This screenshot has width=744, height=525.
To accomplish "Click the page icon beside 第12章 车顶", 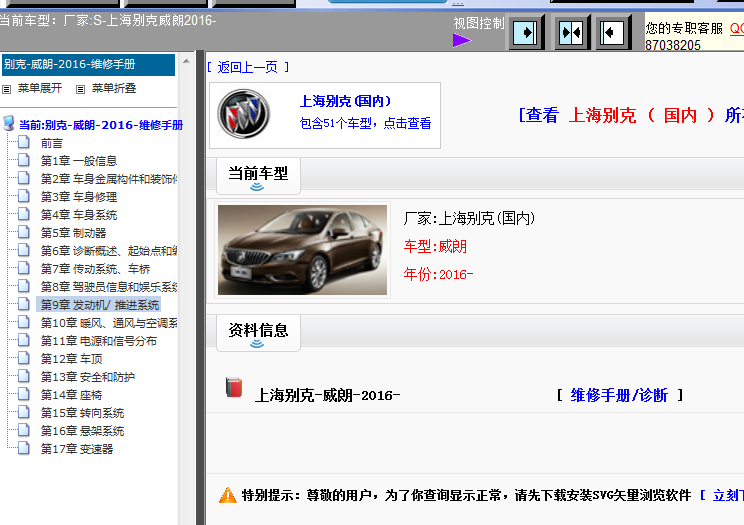I will pos(24,358).
